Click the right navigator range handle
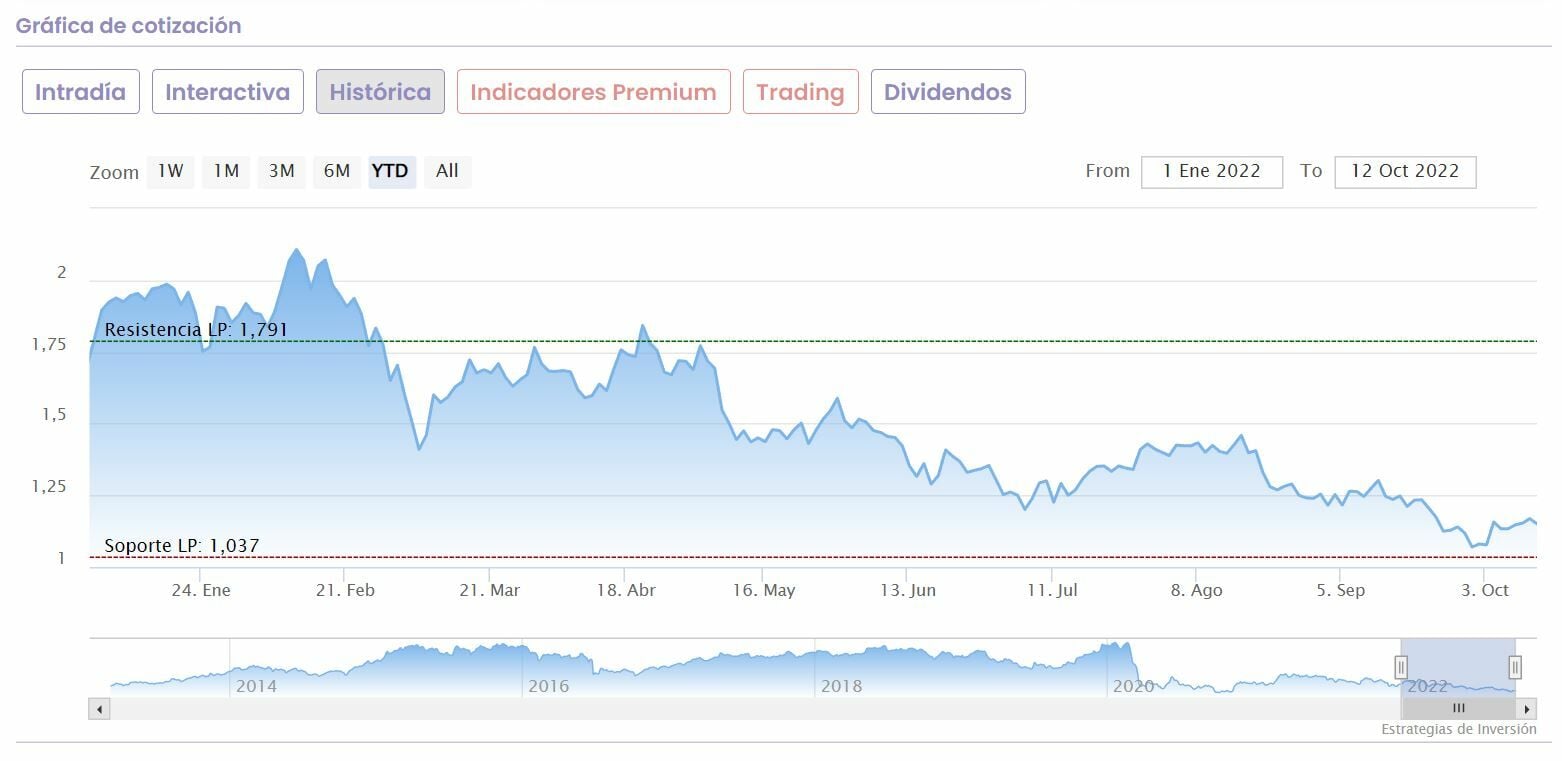The image size is (1562, 761). [x=1515, y=667]
